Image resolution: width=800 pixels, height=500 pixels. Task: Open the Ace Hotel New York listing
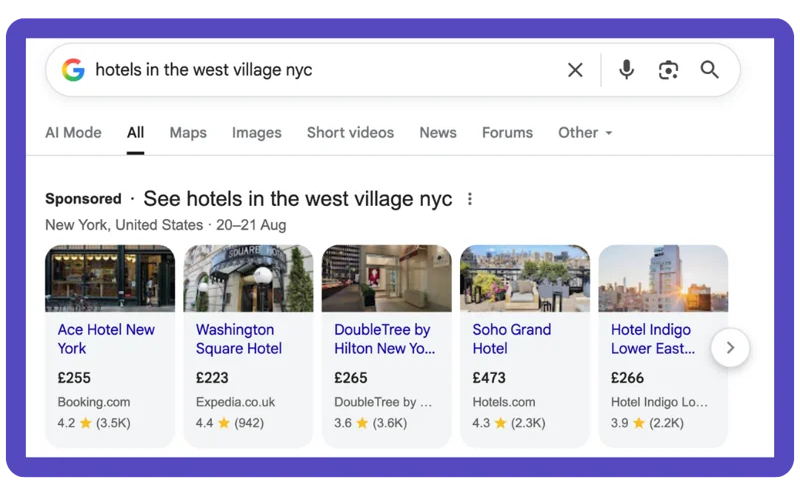click(x=107, y=339)
